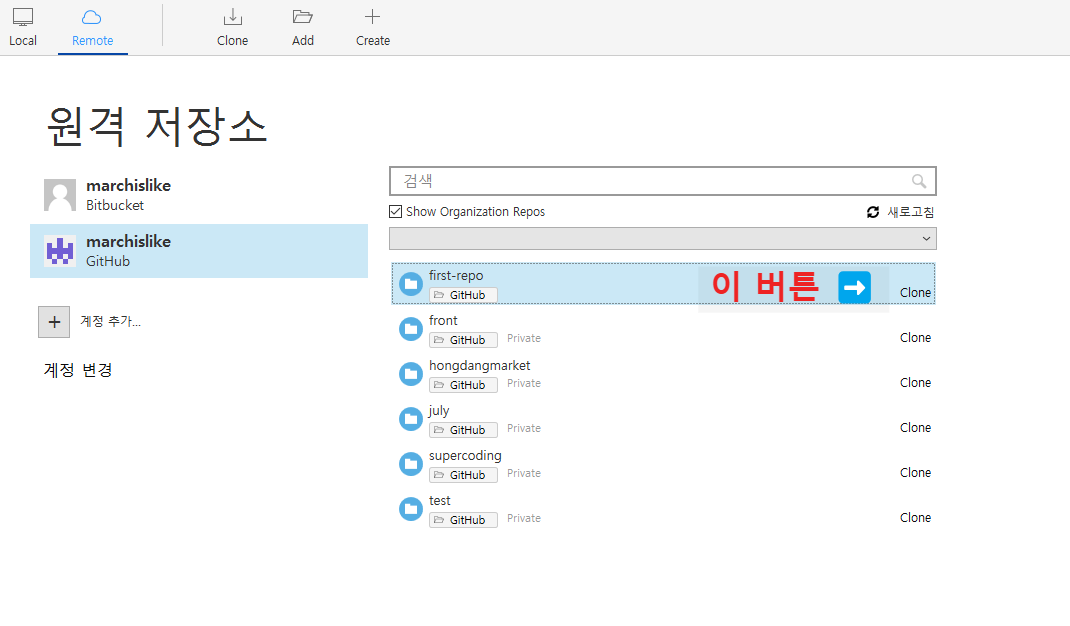
Task: Clone the test repository
Action: (915, 518)
